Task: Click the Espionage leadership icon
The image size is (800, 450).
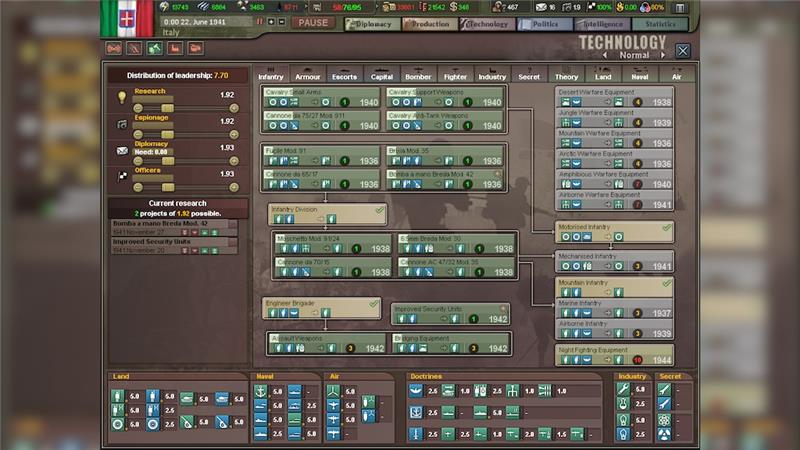Action: pyautogui.click(x=122, y=123)
